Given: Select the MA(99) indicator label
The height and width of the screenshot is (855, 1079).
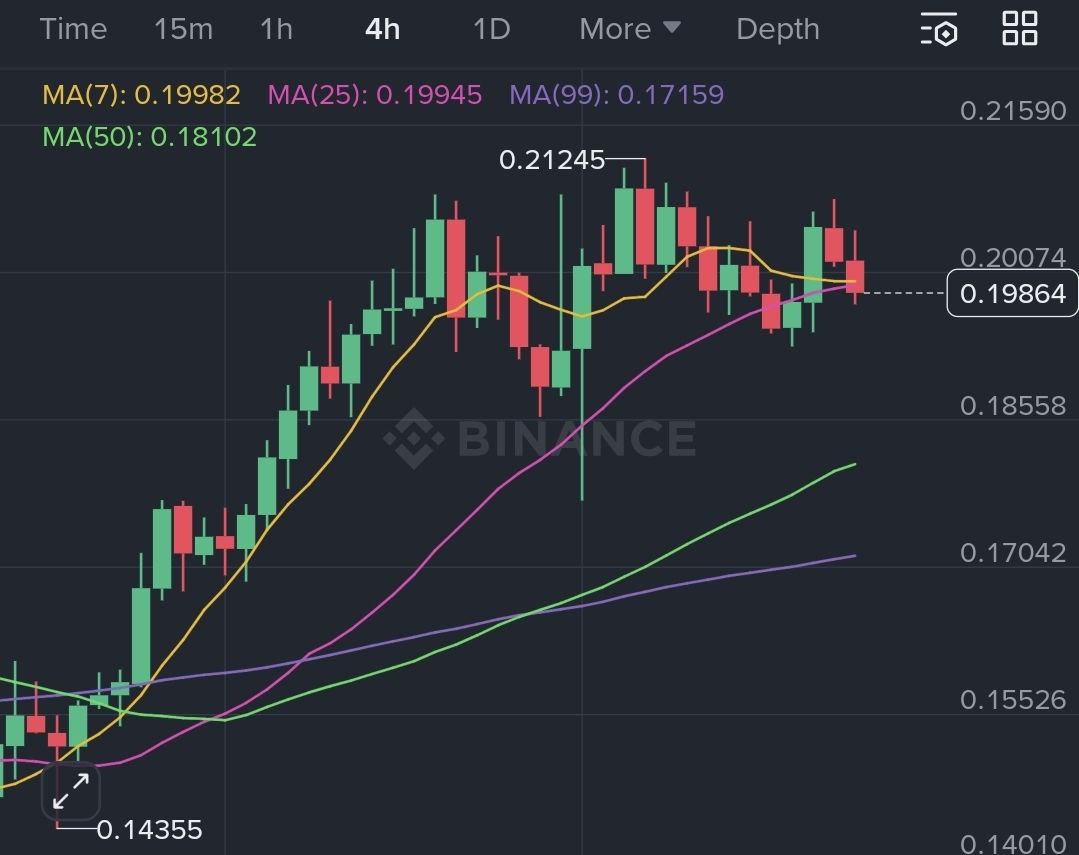Looking at the screenshot, I should (x=616, y=95).
